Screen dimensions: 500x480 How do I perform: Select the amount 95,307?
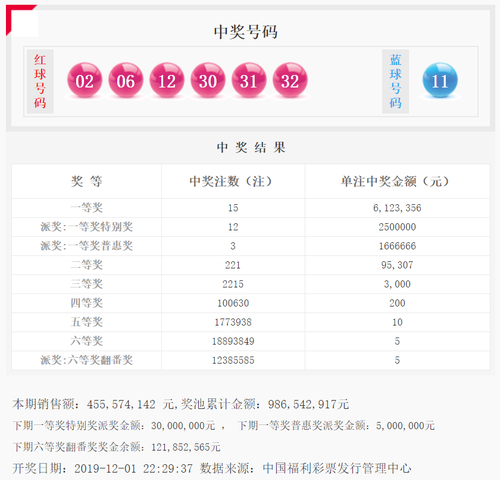point(397,265)
